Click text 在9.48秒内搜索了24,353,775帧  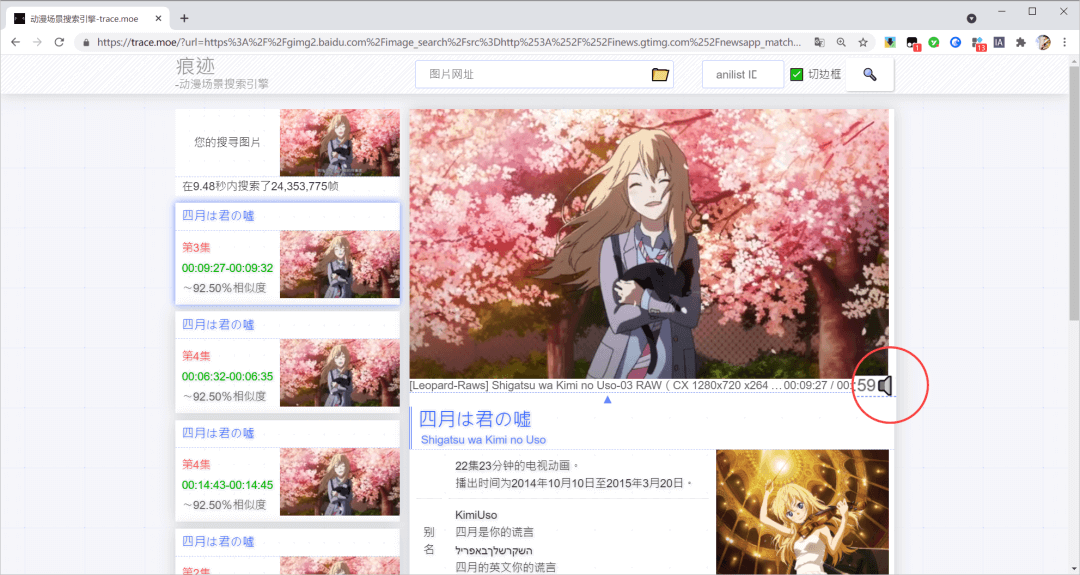[260, 187]
